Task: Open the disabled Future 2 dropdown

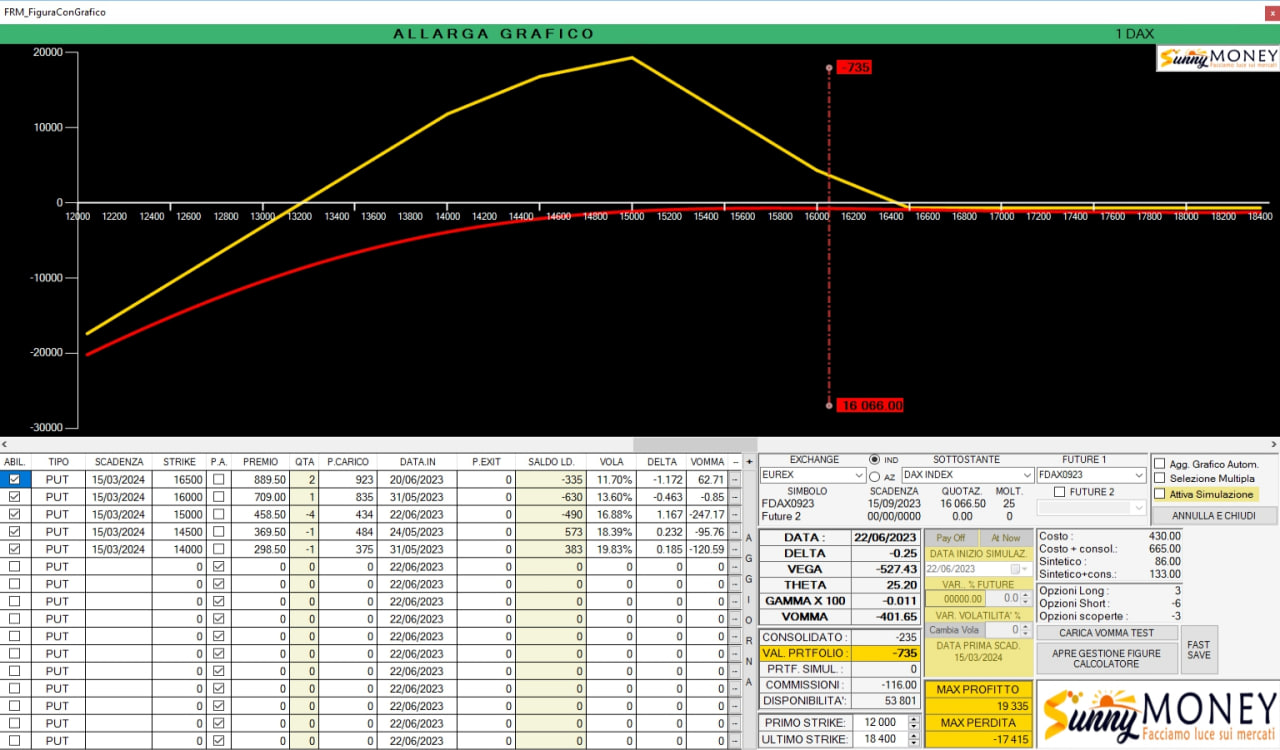Action: [1091, 508]
